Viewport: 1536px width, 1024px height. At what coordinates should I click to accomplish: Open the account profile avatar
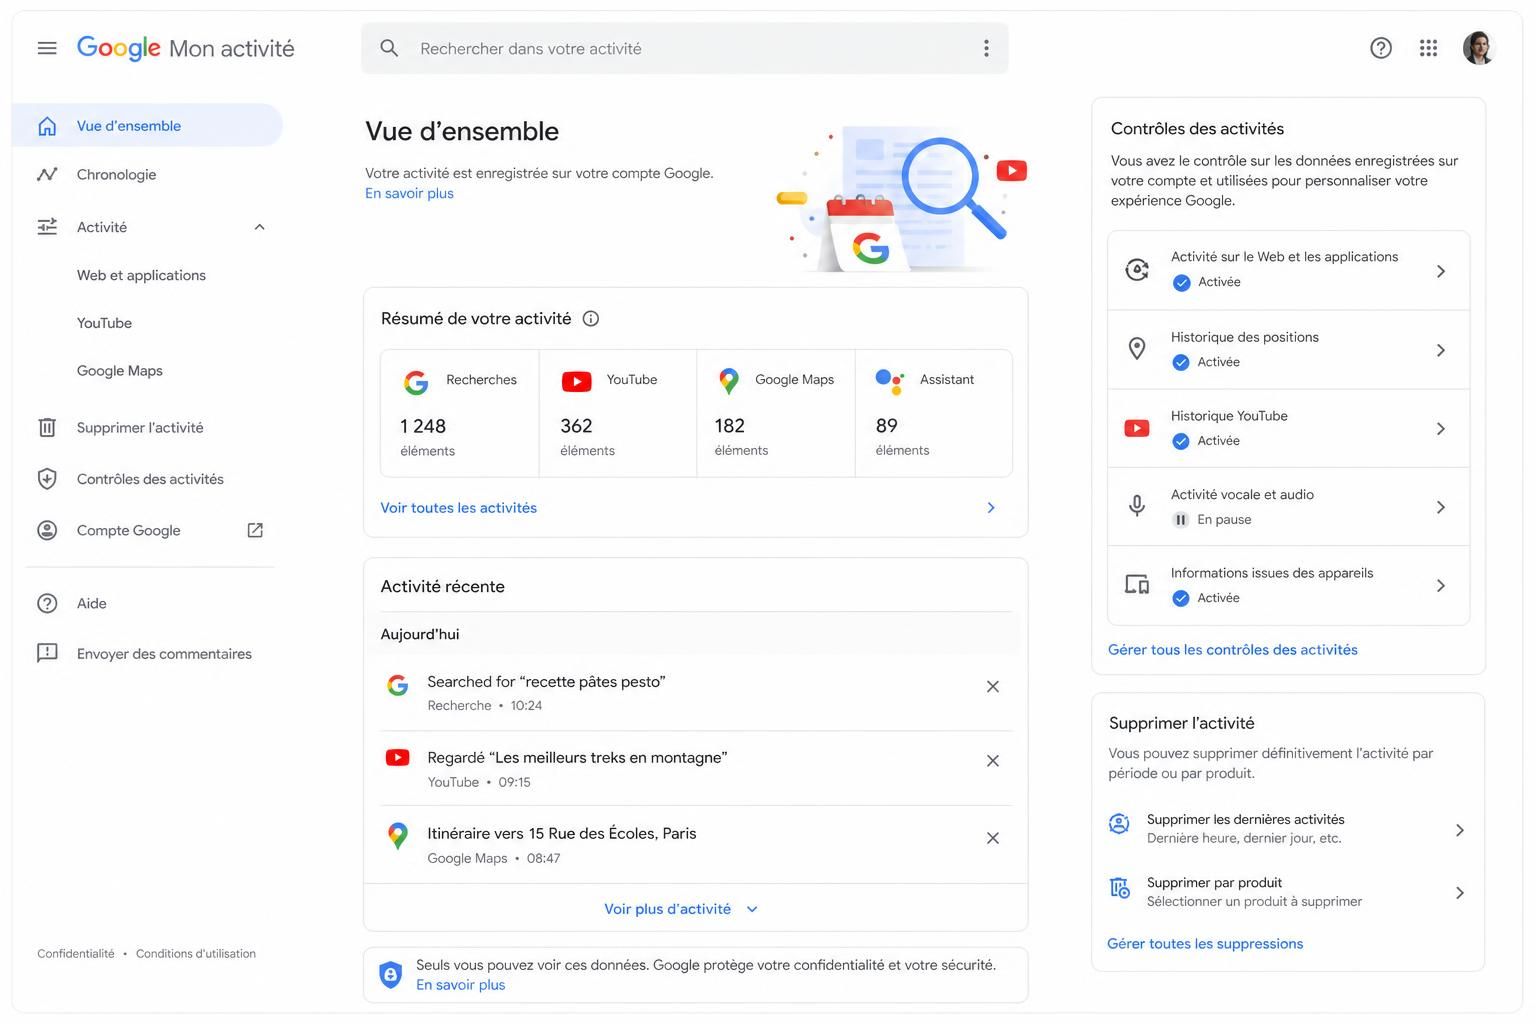1479,48
